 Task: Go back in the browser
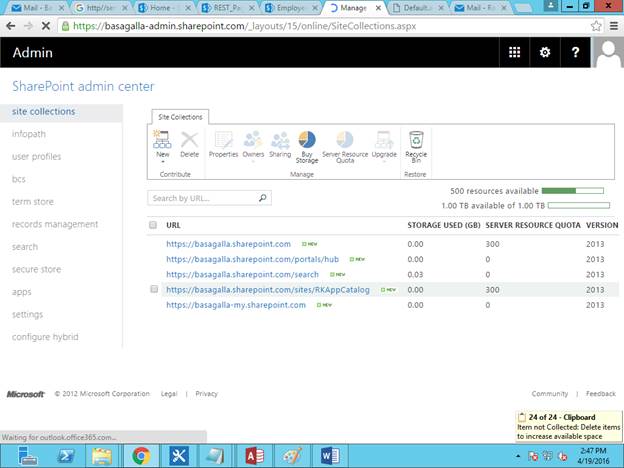tap(11, 26)
